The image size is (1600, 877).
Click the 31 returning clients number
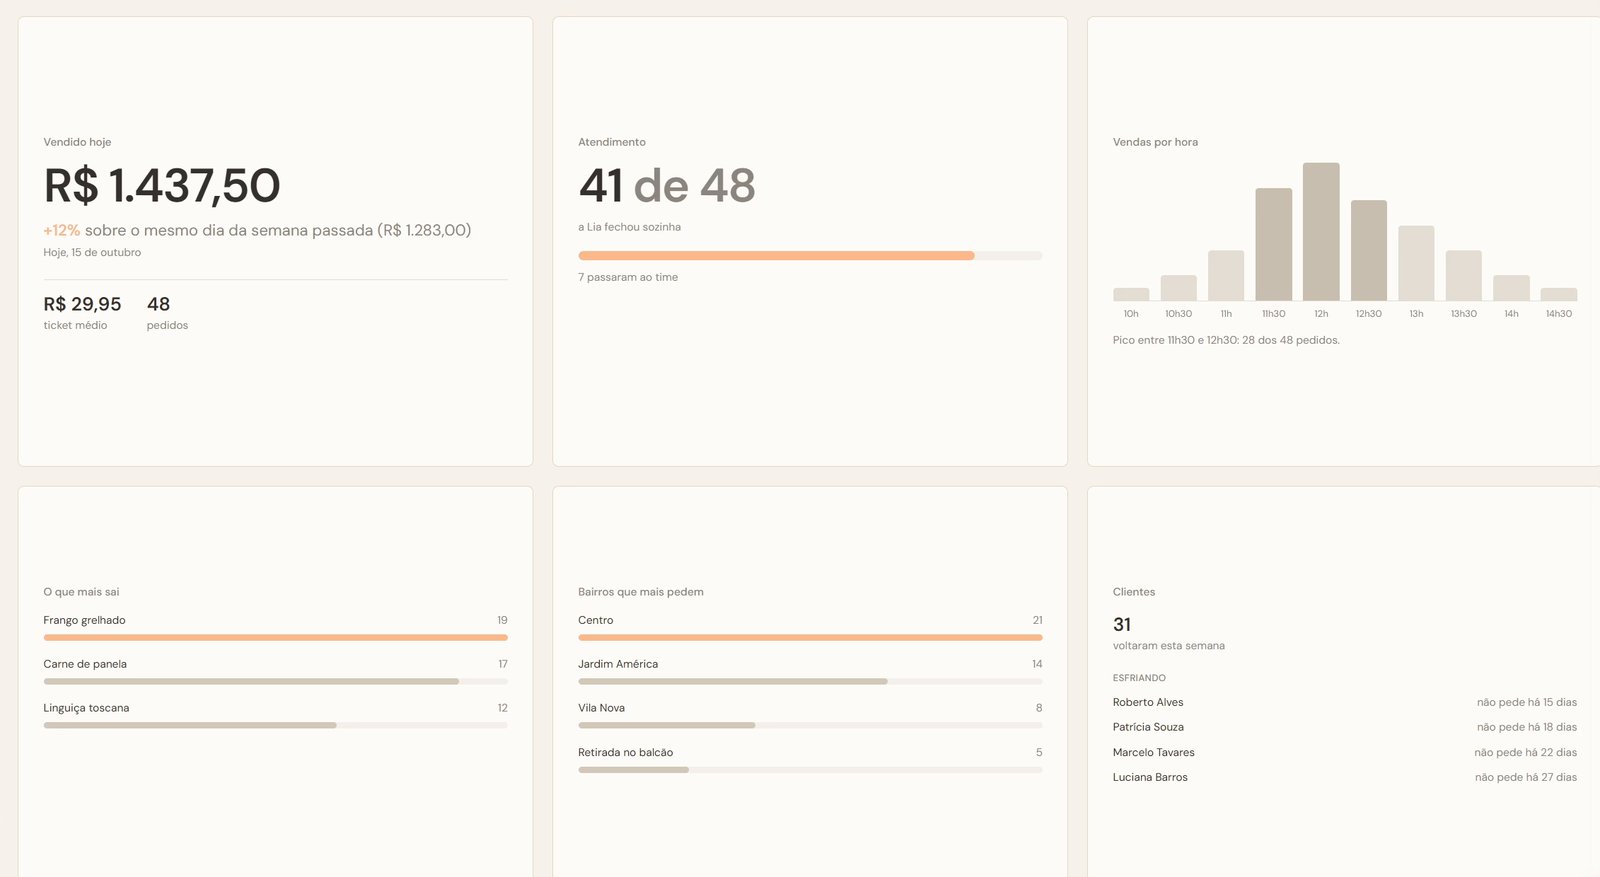coord(1122,625)
